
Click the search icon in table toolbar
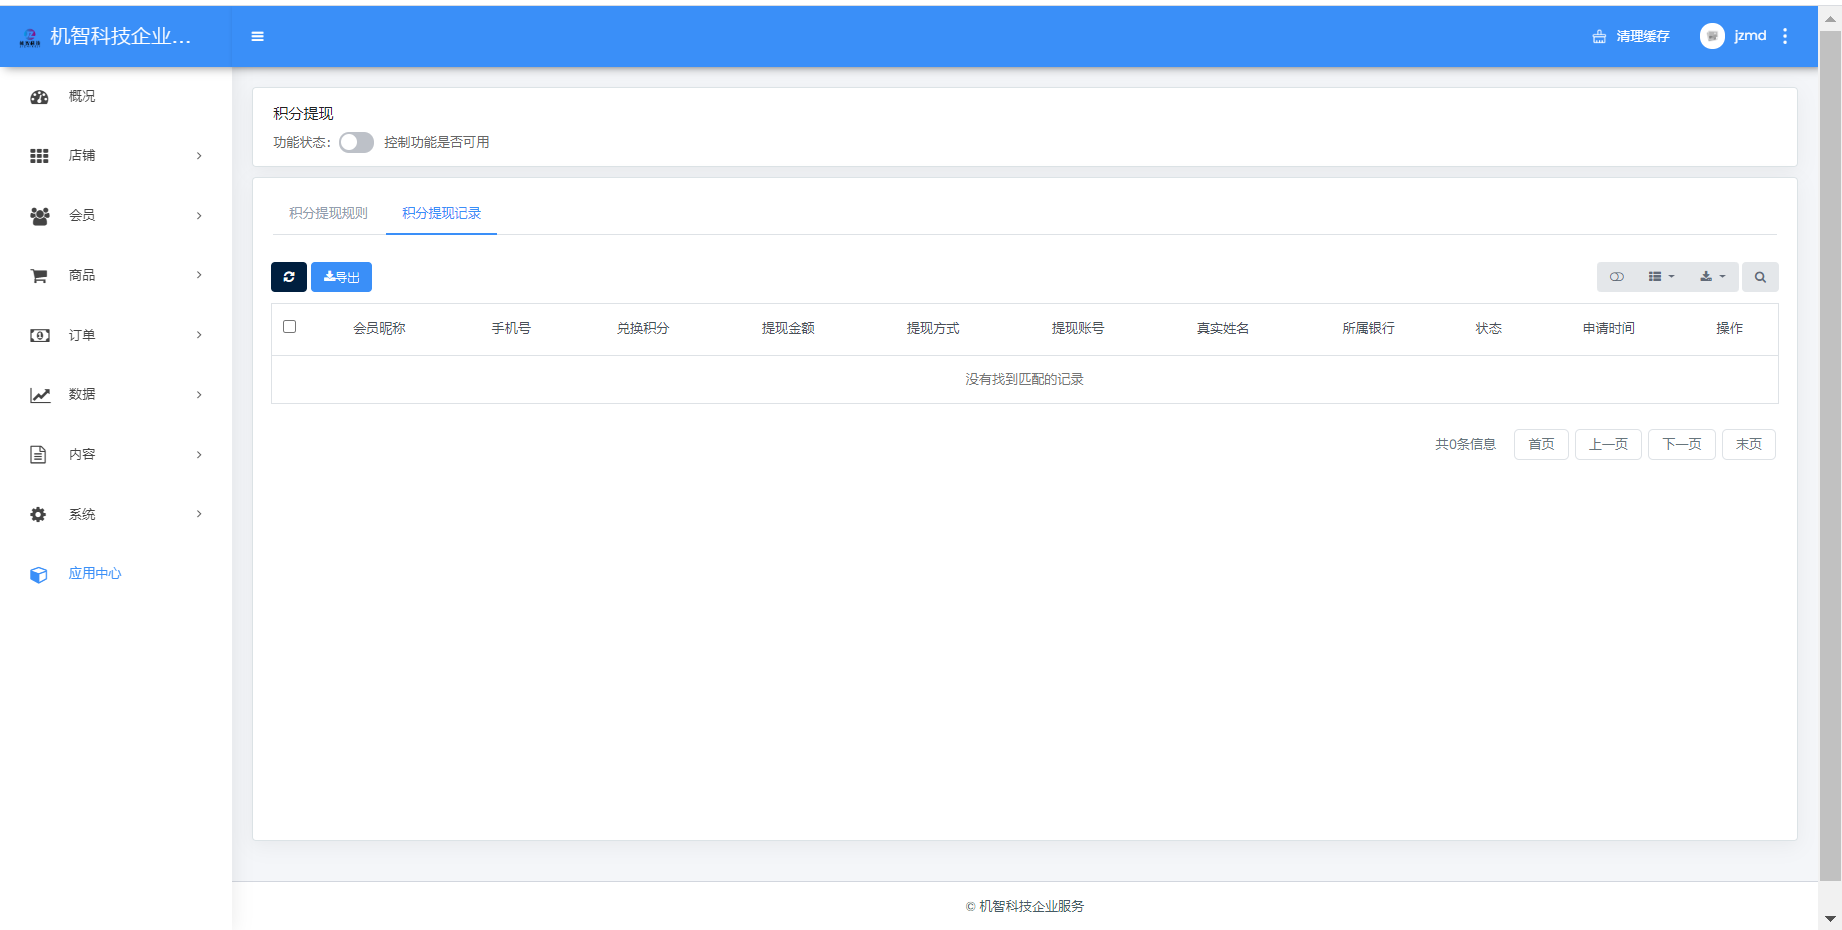coord(1760,277)
